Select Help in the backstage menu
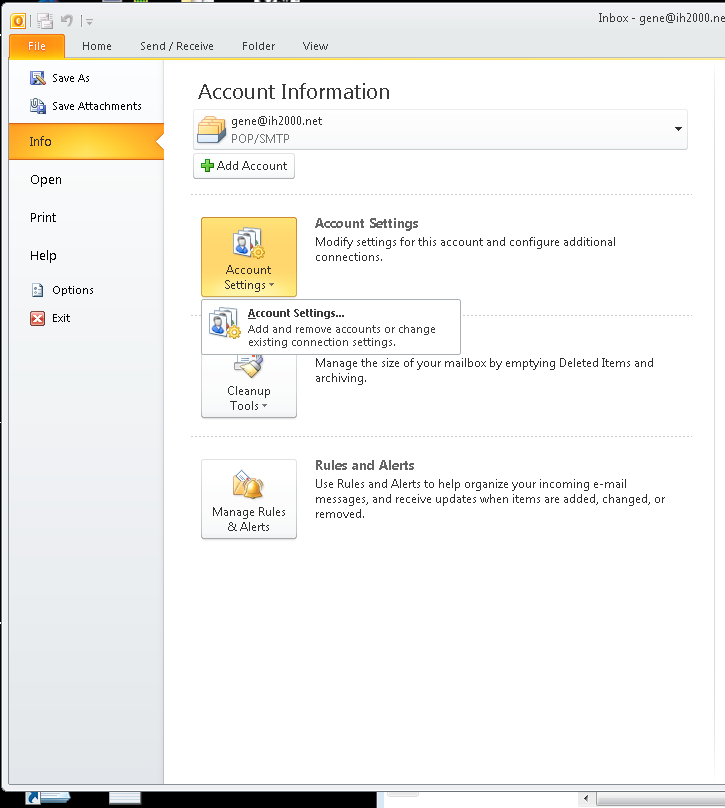The width and height of the screenshot is (725, 808). [x=43, y=256]
